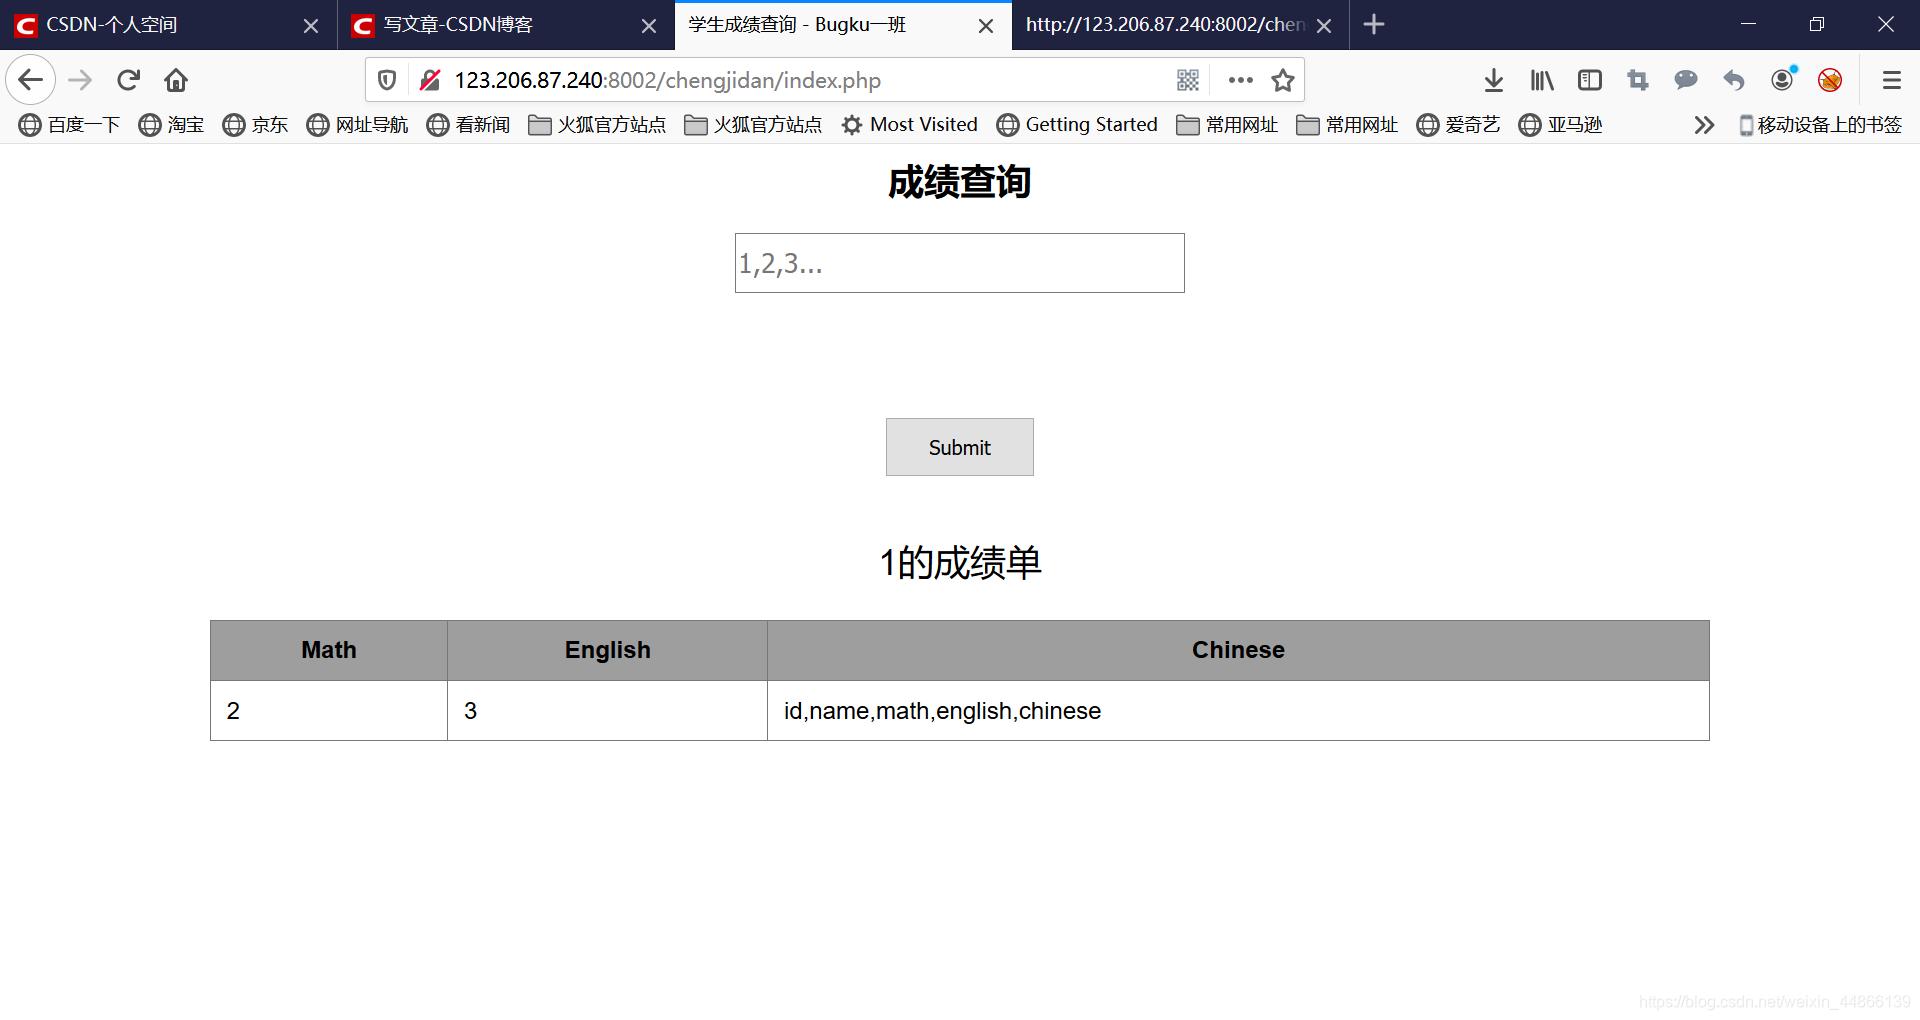The image size is (1920, 1020).
Task: Open the 百度一下 bookmark
Action: [69, 125]
